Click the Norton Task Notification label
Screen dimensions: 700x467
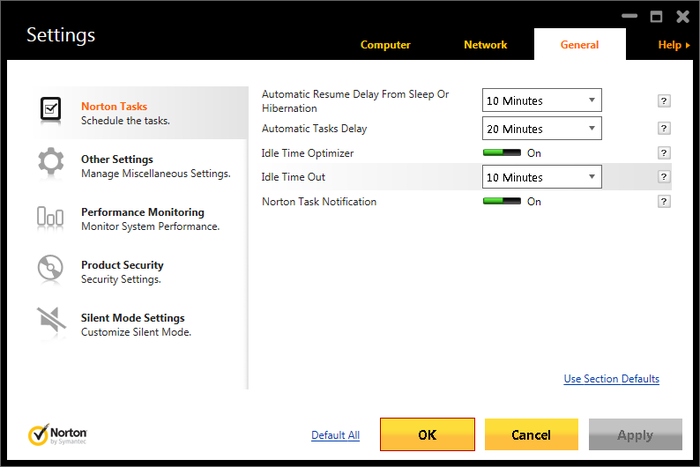319,202
